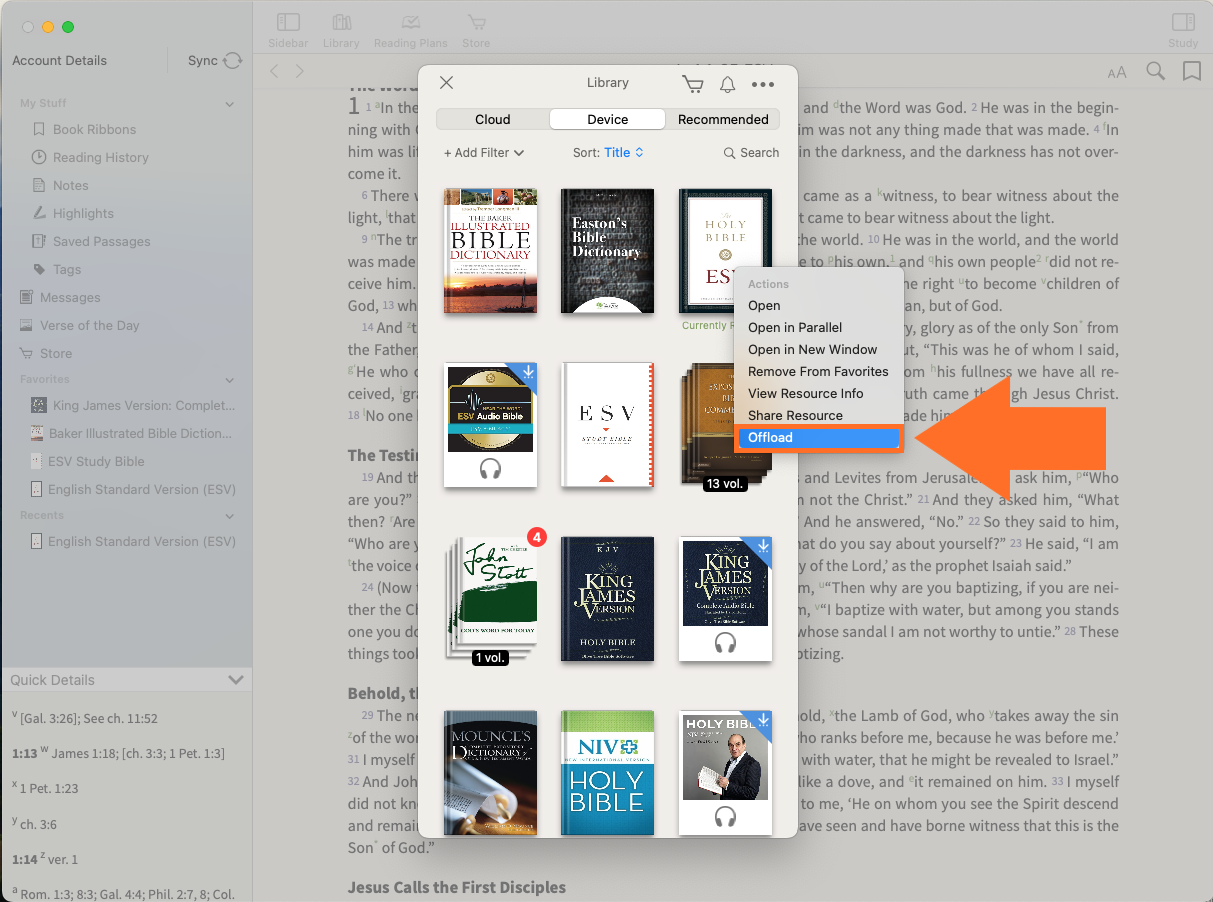Open Verse of the Day
This screenshot has height=902, width=1213.
pyautogui.click(x=89, y=326)
